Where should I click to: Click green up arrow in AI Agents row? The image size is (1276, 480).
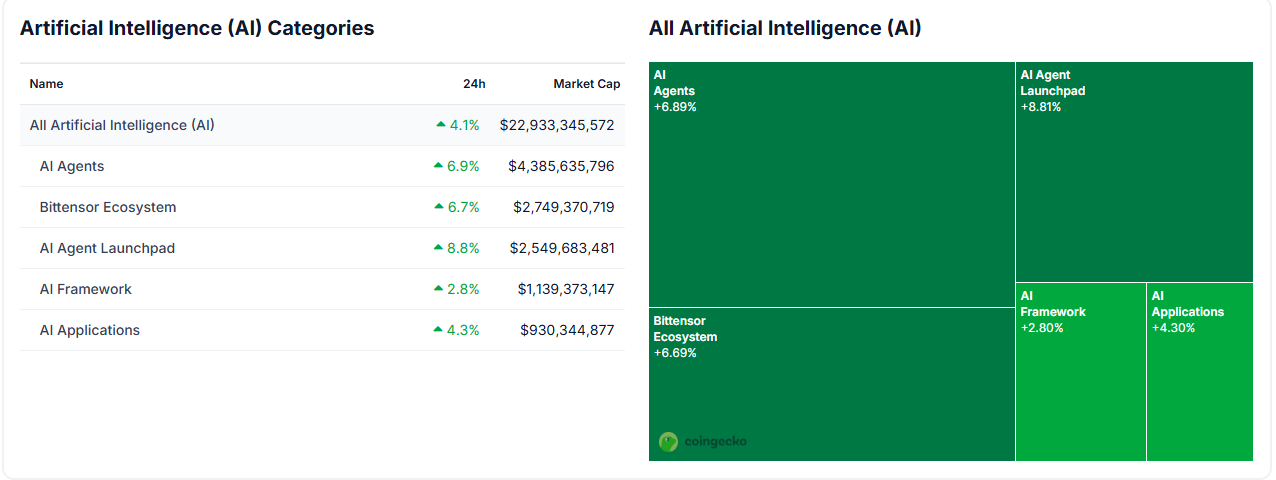coord(438,166)
